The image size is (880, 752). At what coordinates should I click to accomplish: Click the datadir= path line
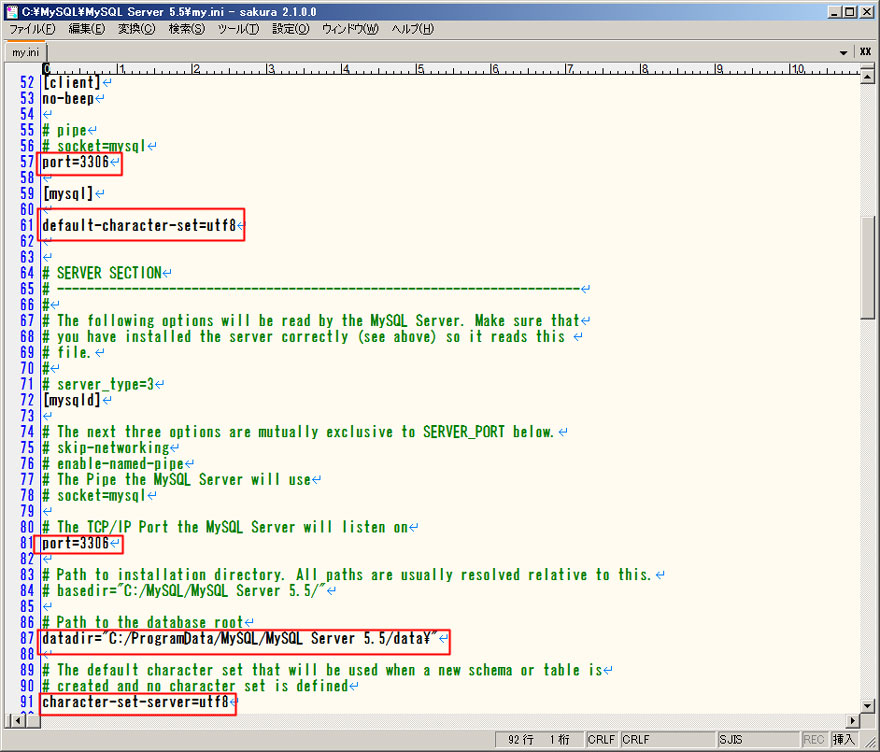(240, 639)
